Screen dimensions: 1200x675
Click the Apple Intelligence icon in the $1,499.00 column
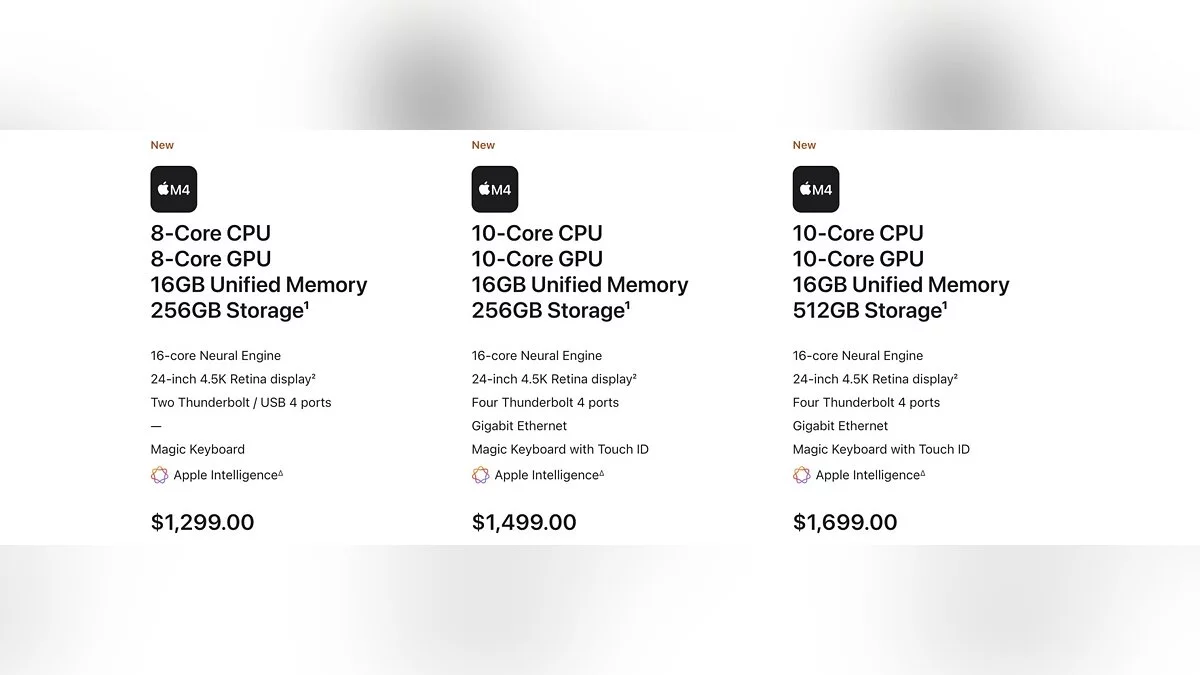pyautogui.click(x=481, y=475)
